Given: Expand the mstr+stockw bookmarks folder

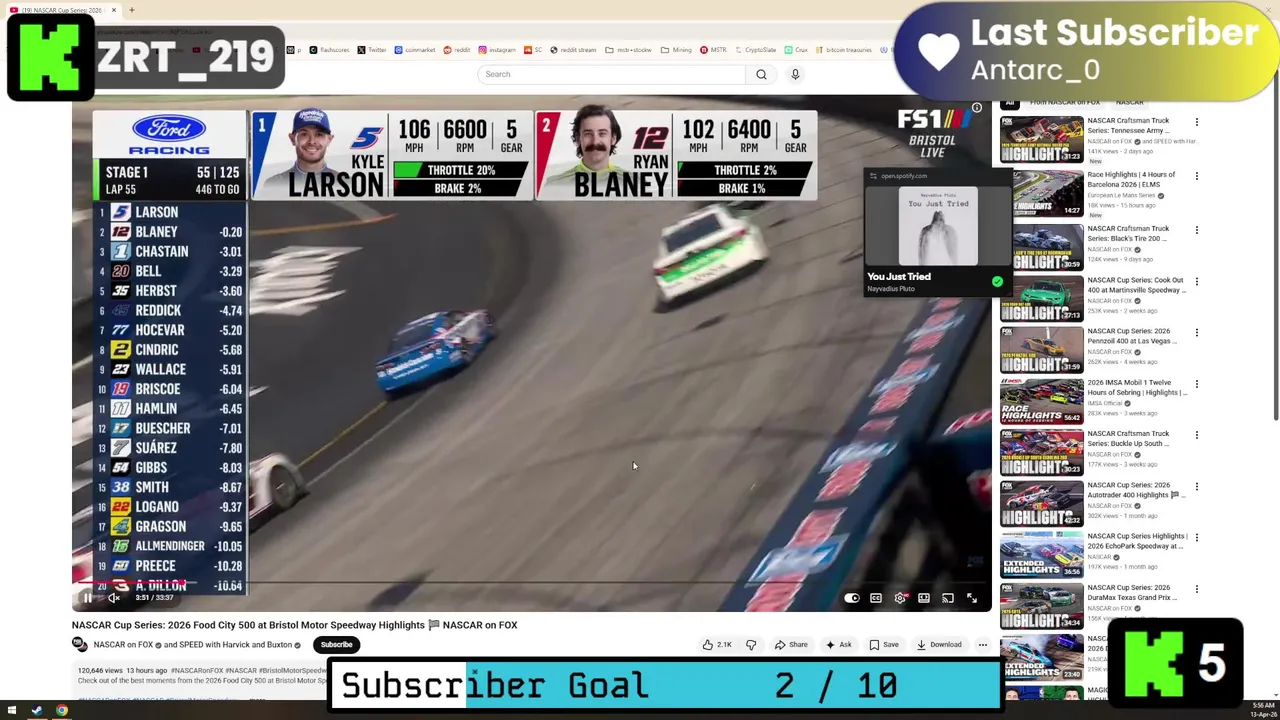Looking at the screenshot, I should click(629, 50).
